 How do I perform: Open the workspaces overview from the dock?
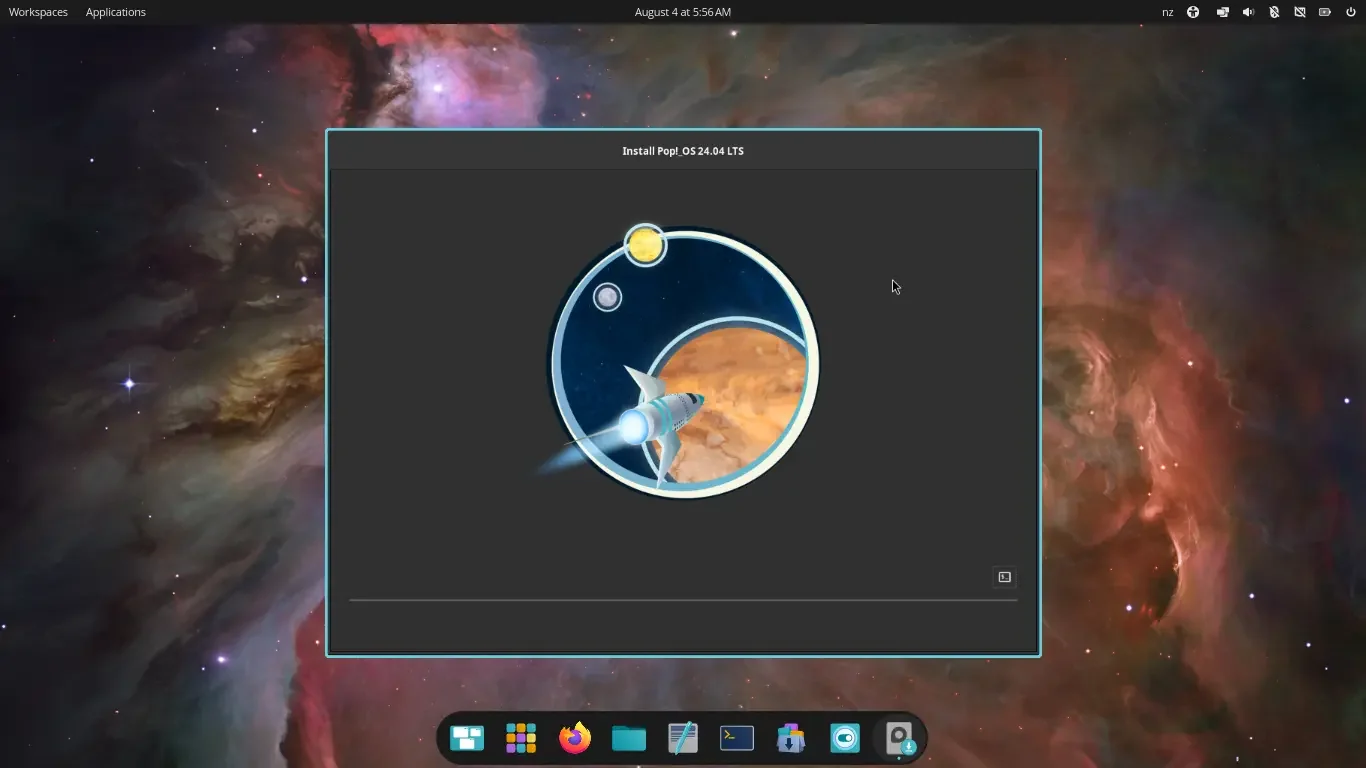[x=467, y=739]
